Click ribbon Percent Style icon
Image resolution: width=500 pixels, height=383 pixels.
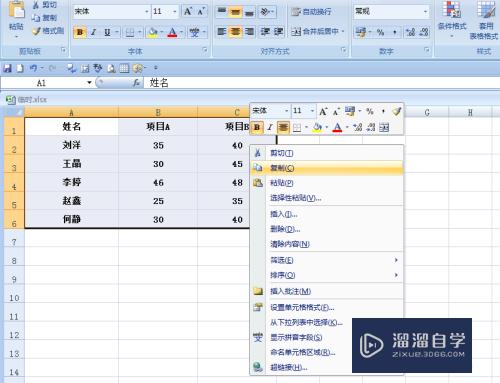tap(380, 32)
